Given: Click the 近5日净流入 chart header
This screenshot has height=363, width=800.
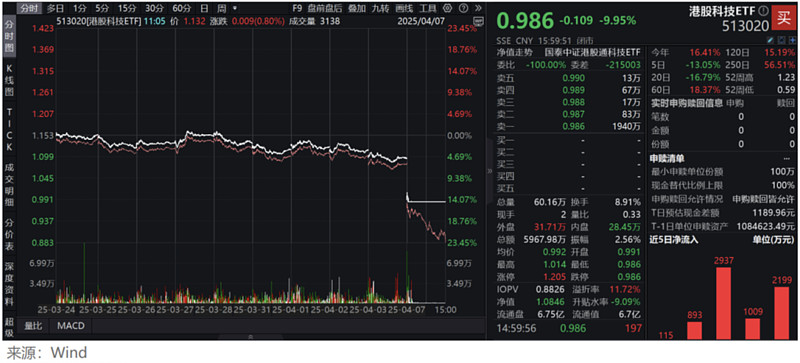Looking at the screenshot, I should click(674, 239).
